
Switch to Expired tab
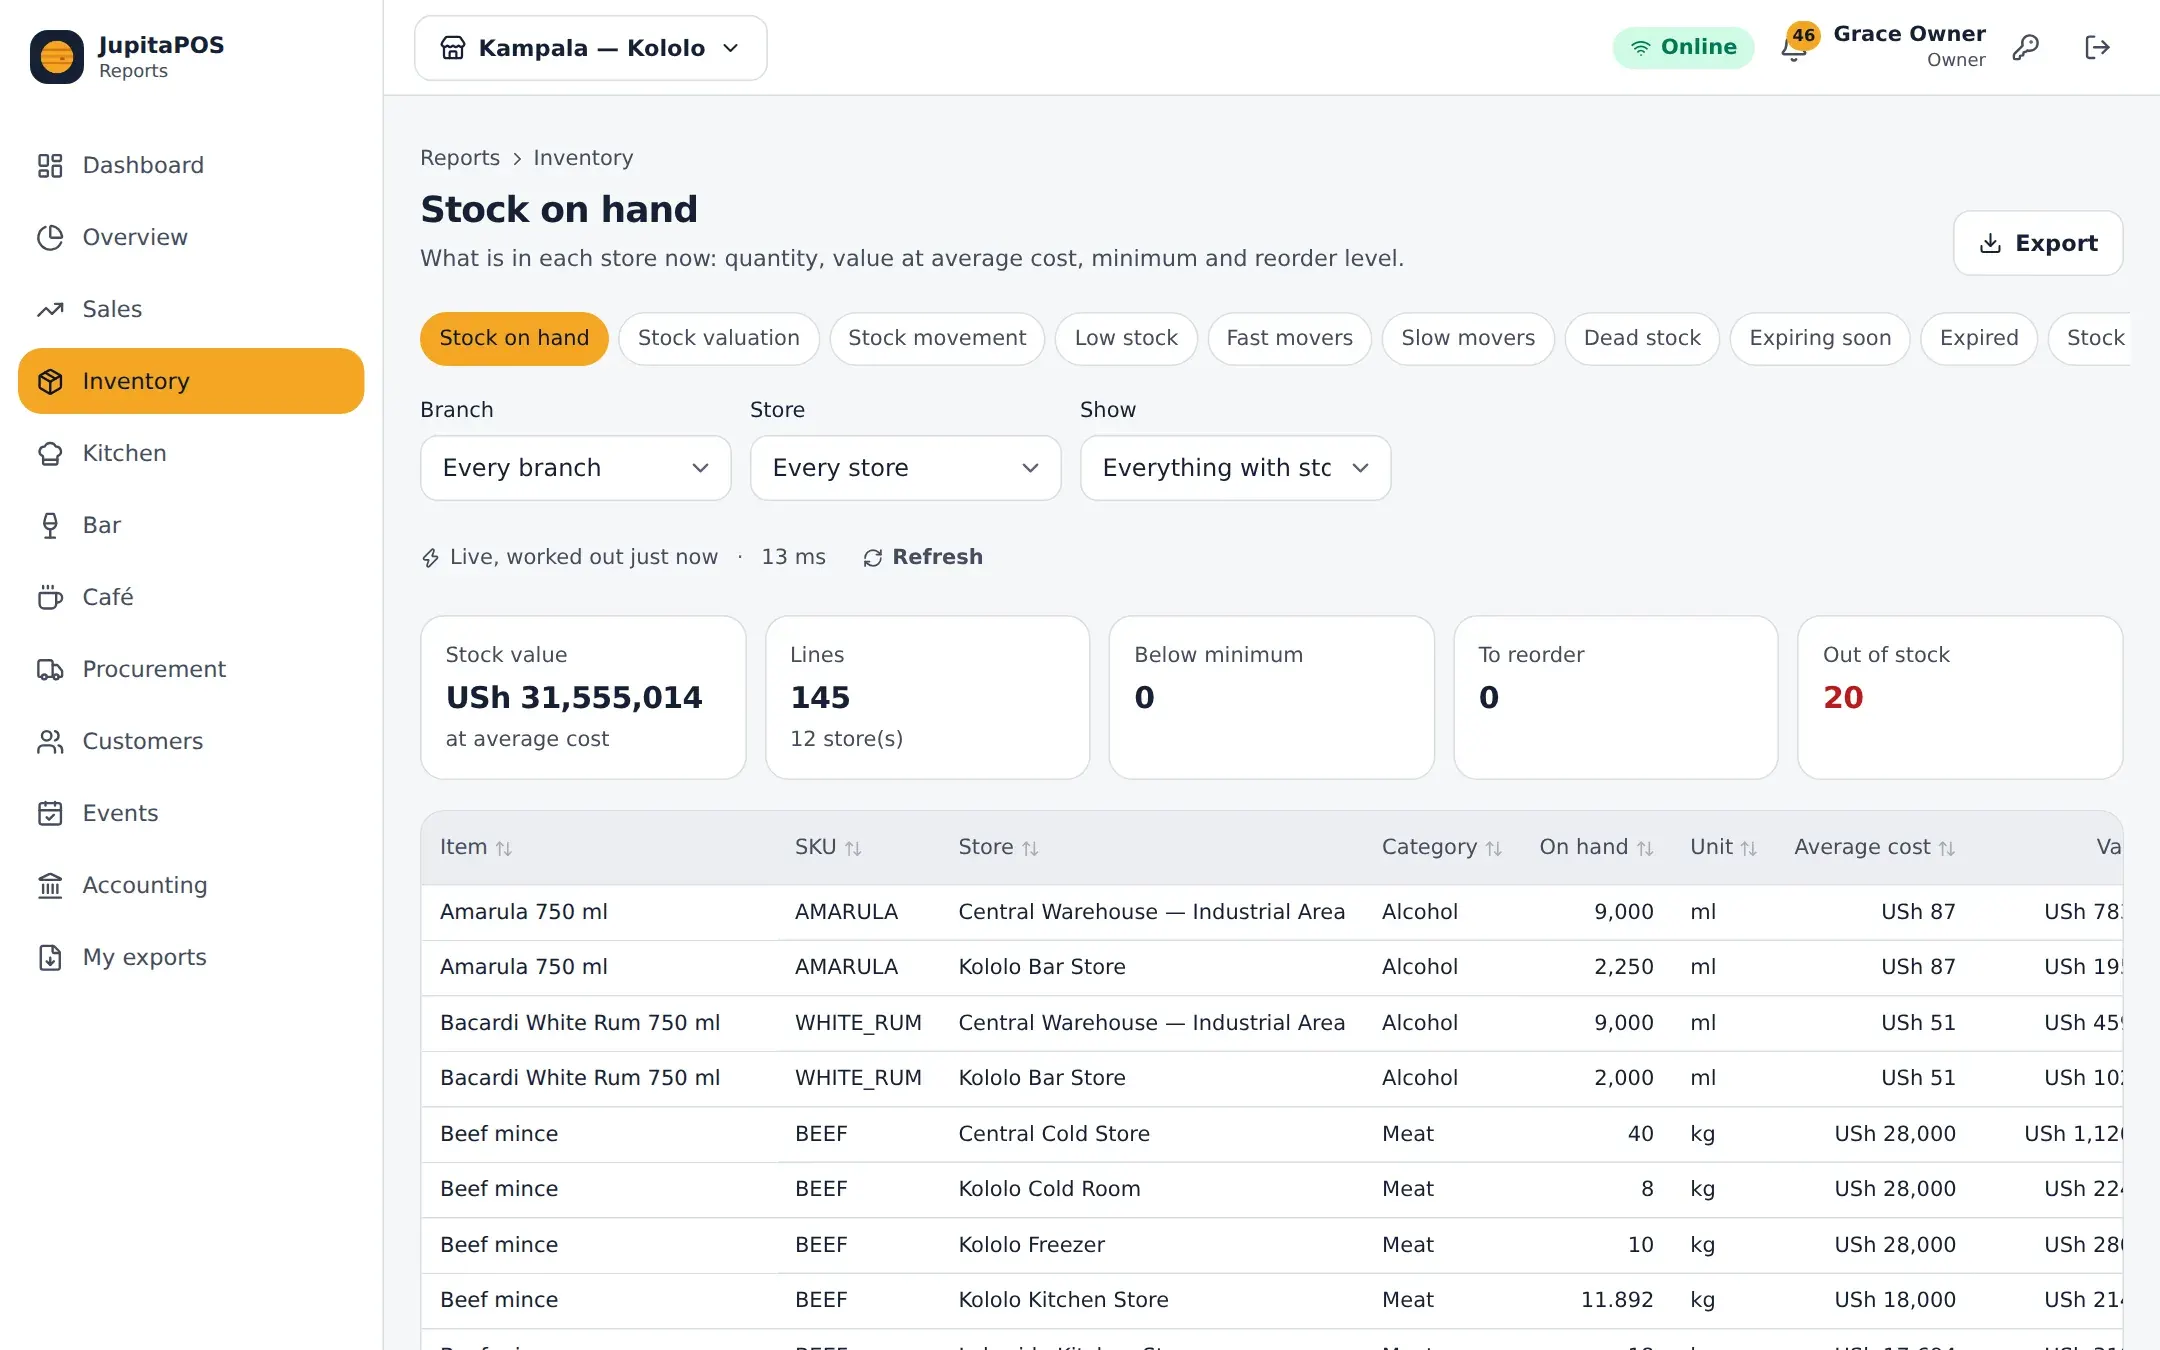[x=1979, y=338]
